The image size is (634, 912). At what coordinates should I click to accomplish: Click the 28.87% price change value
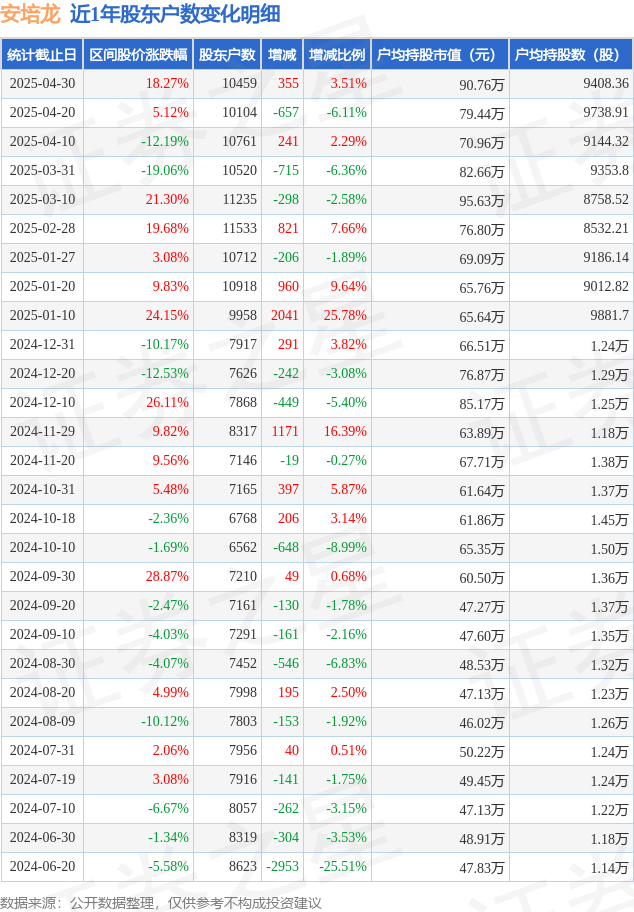(167, 576)
